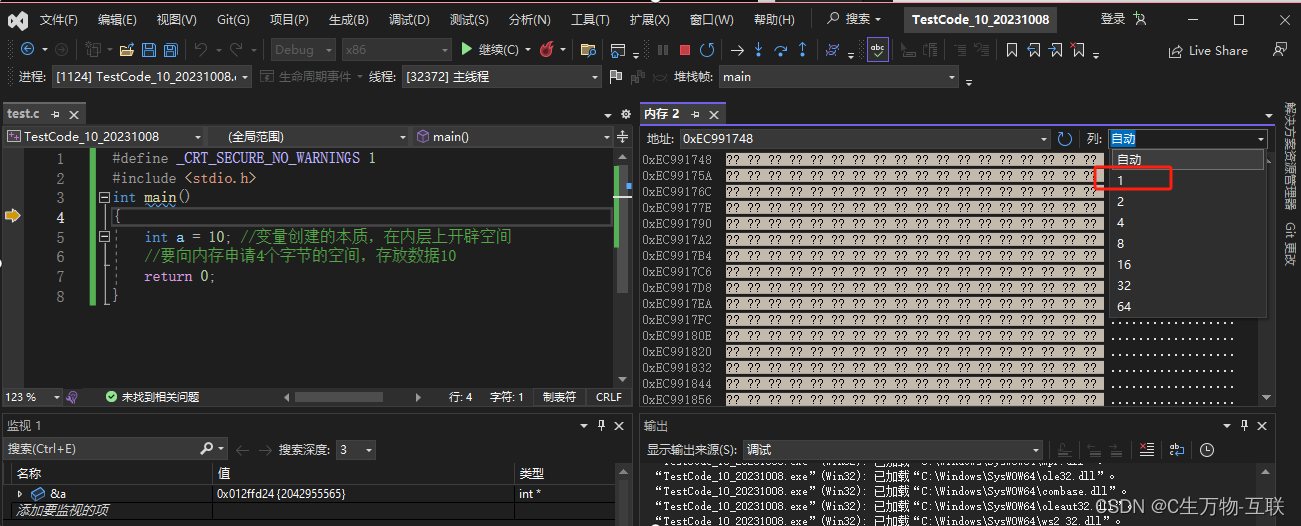Choose column count 16 in the dropdown list
The image size is (1301, 526).
pos(1187,265)
